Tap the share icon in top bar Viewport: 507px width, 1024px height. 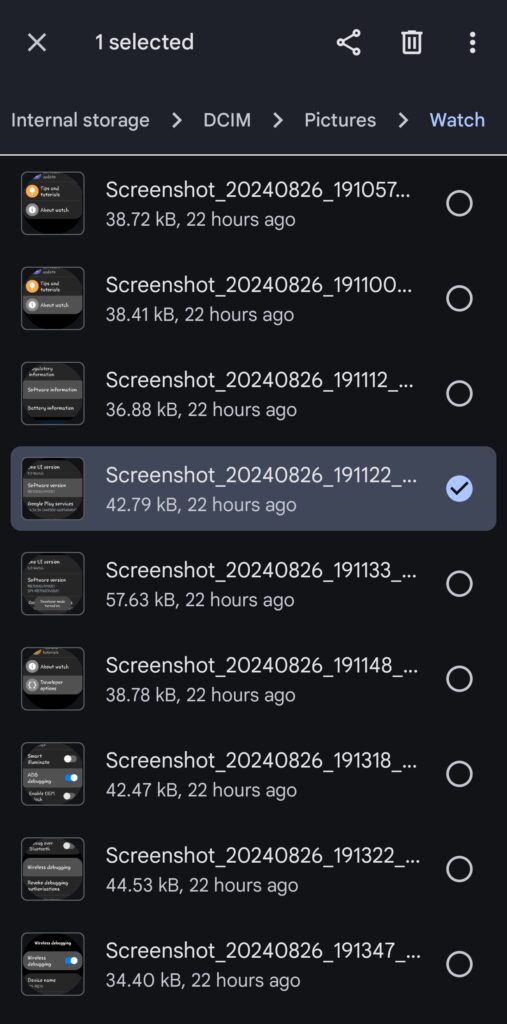348,42
